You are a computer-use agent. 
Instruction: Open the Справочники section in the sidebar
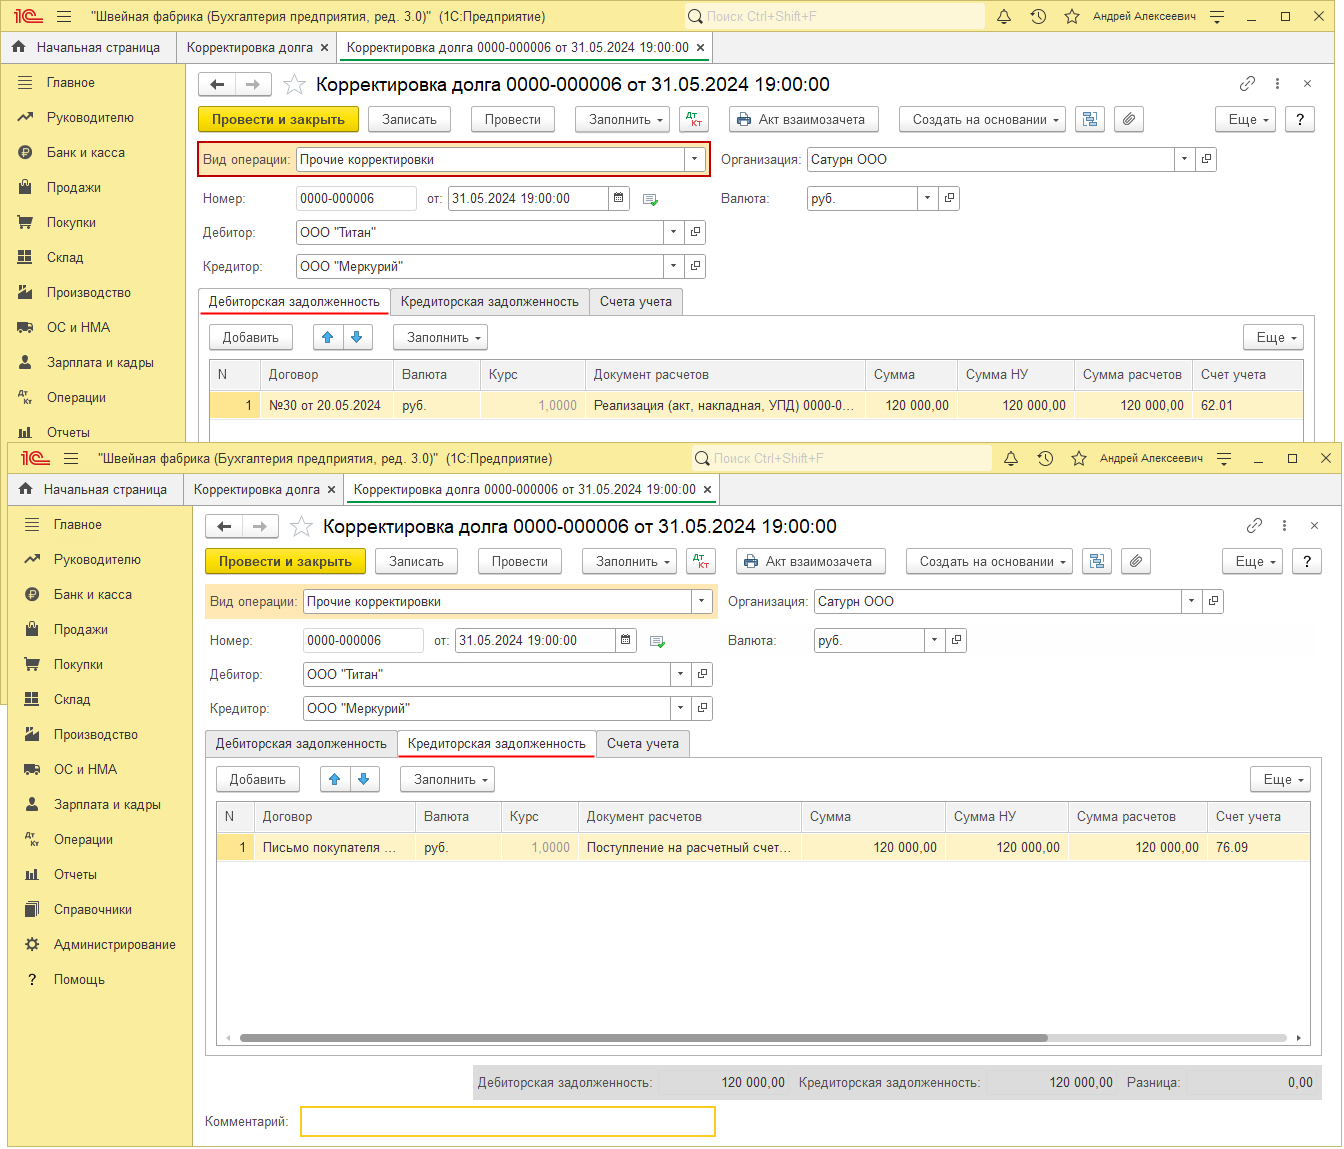[x=92, y=910]
